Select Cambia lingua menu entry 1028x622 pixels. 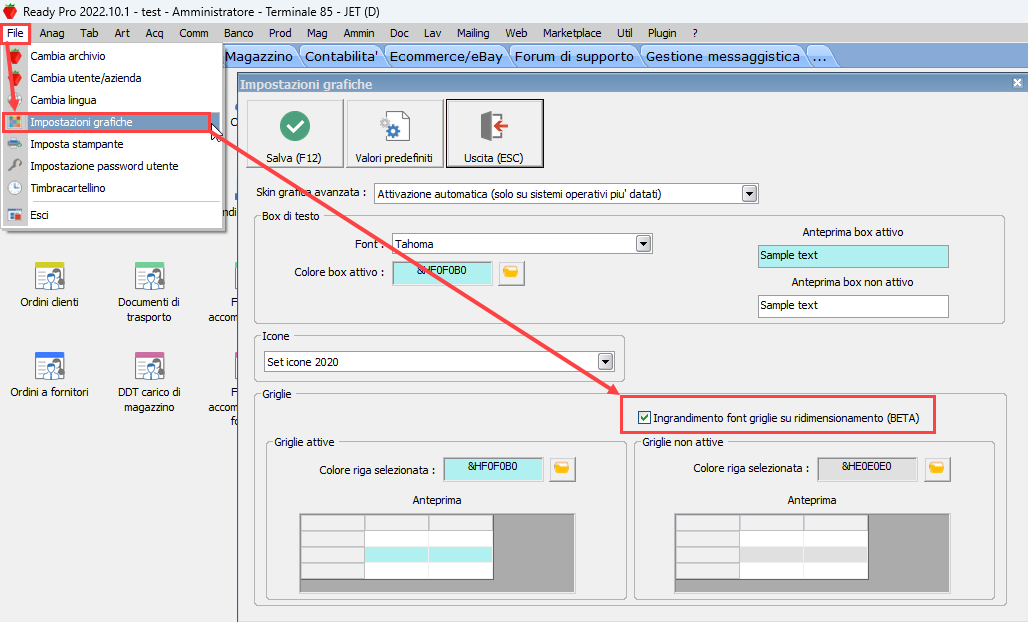113,100
